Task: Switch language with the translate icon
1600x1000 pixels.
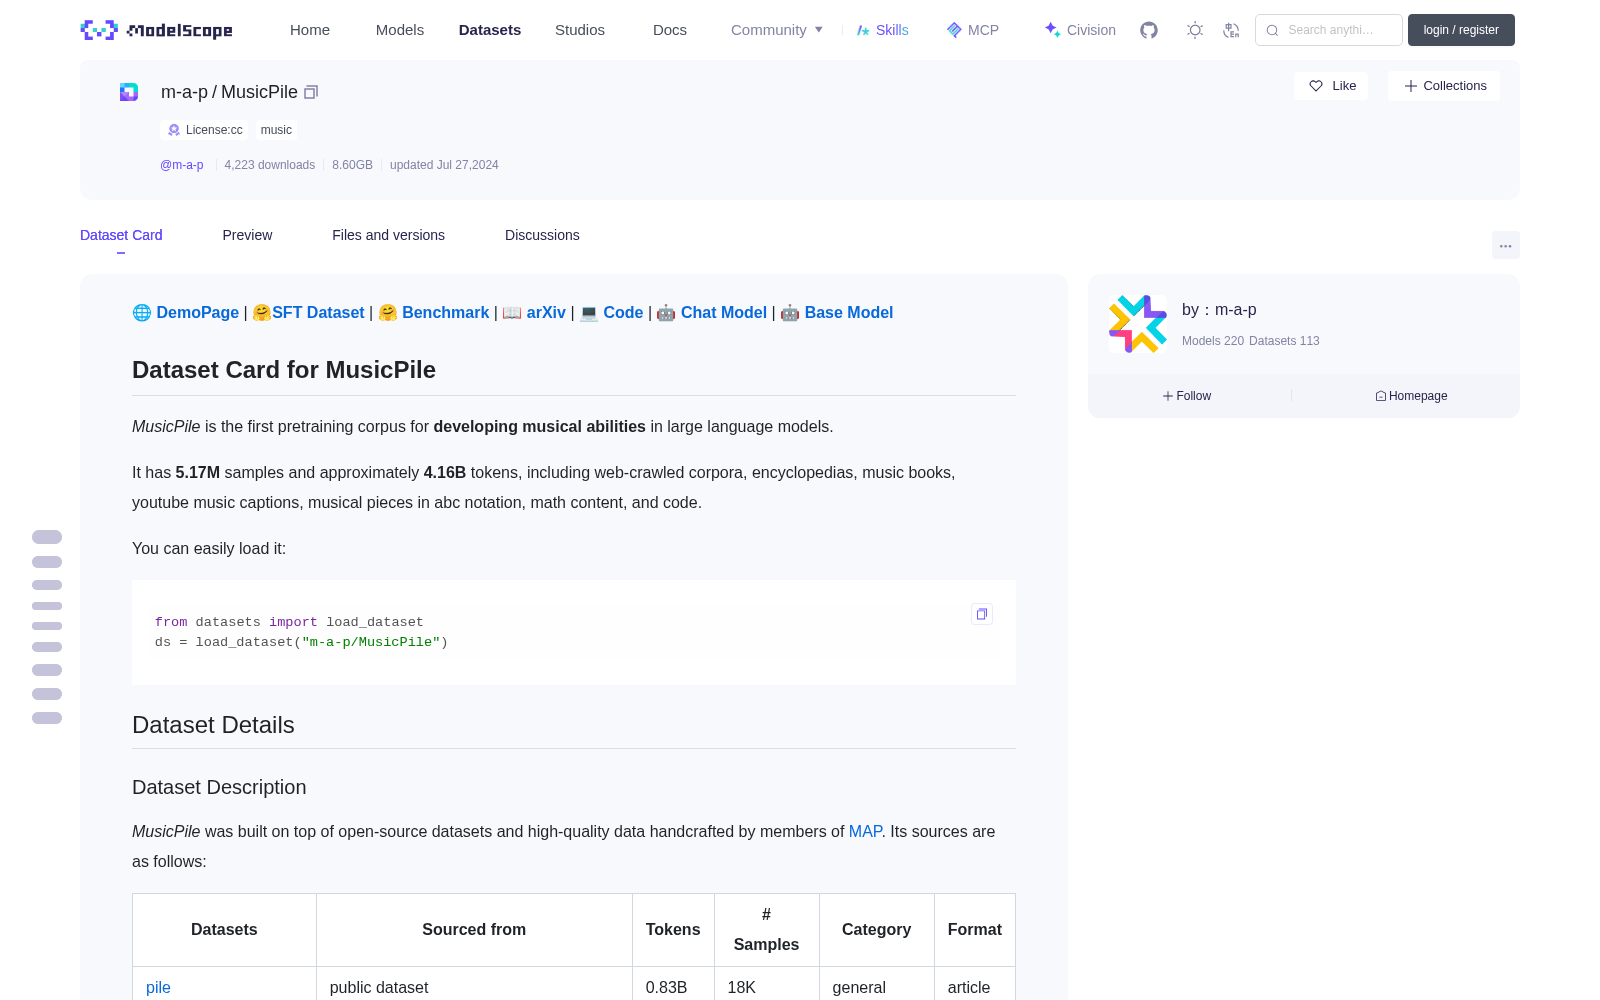Action: click(x=1232, y=30)
